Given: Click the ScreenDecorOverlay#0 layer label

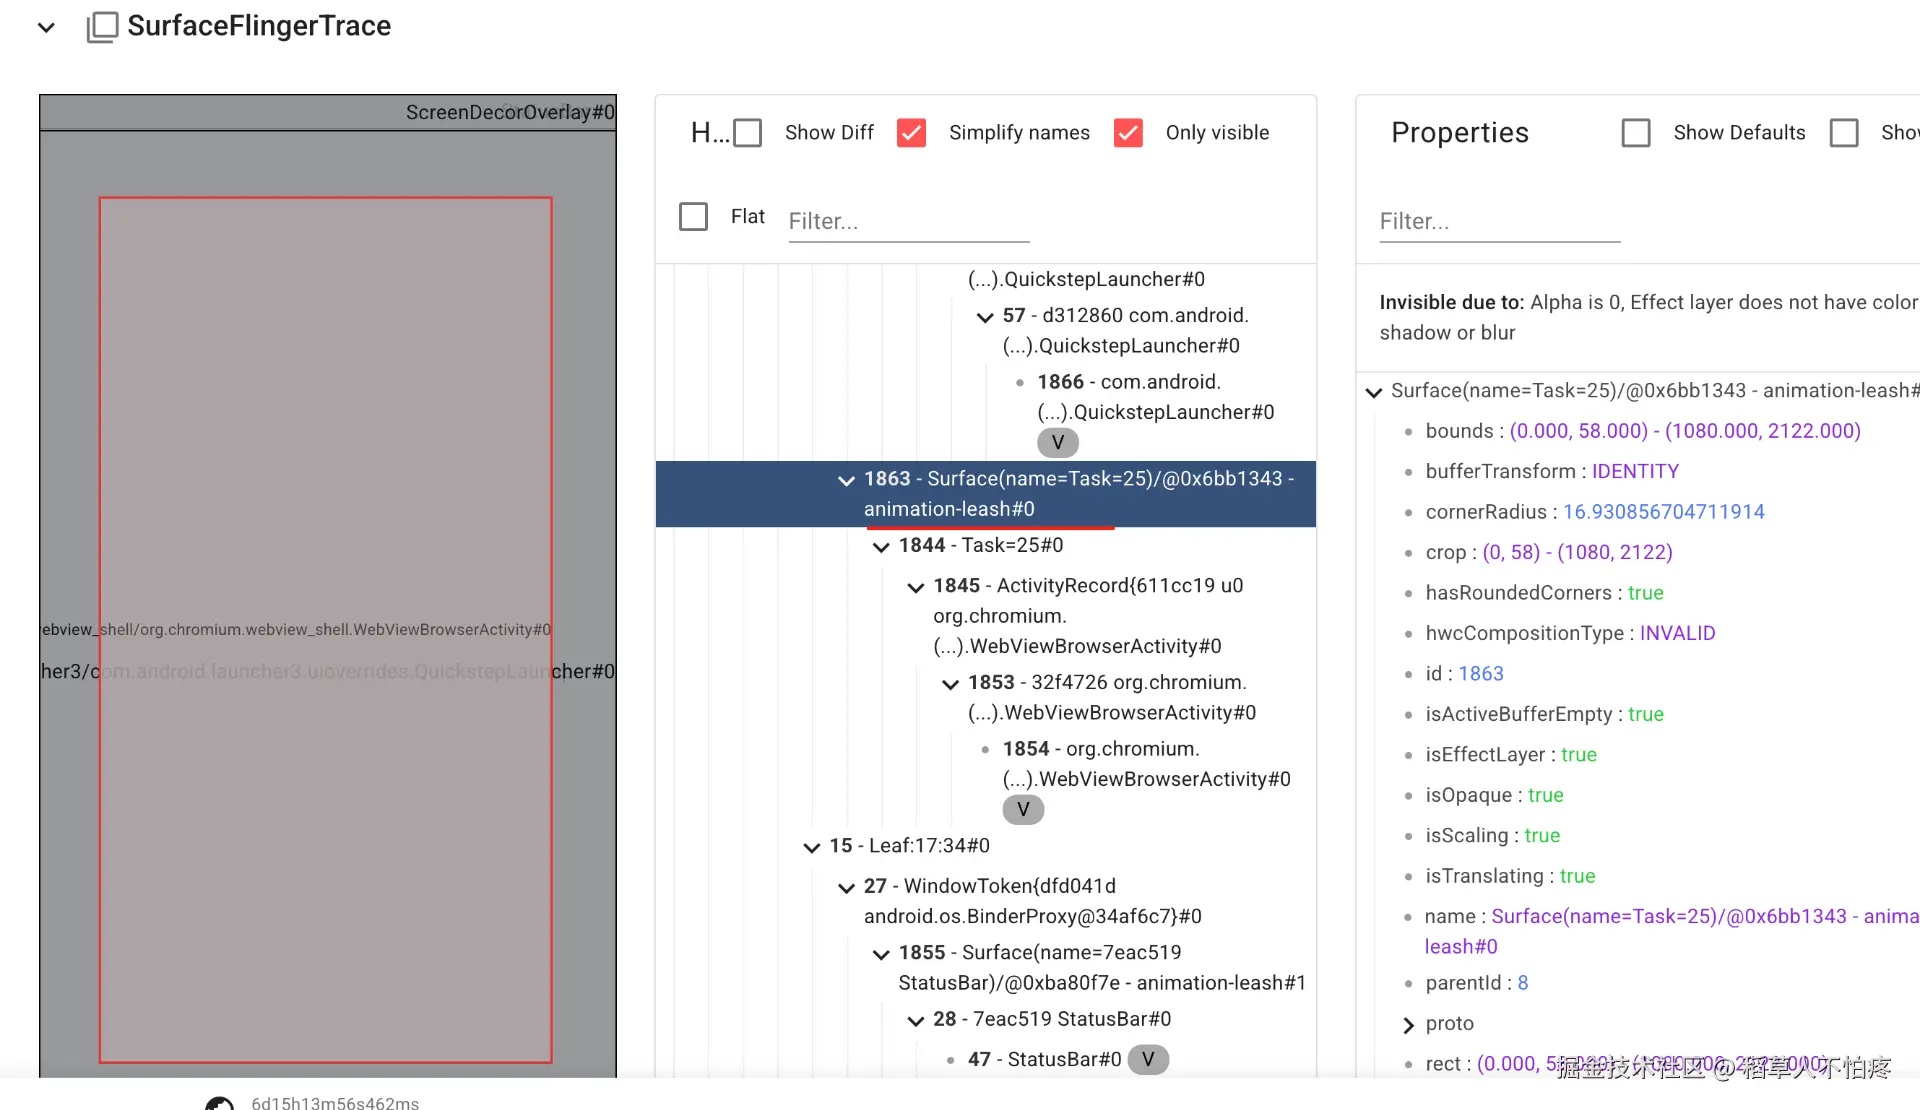Looking at the screenshot, I should 509,113.
